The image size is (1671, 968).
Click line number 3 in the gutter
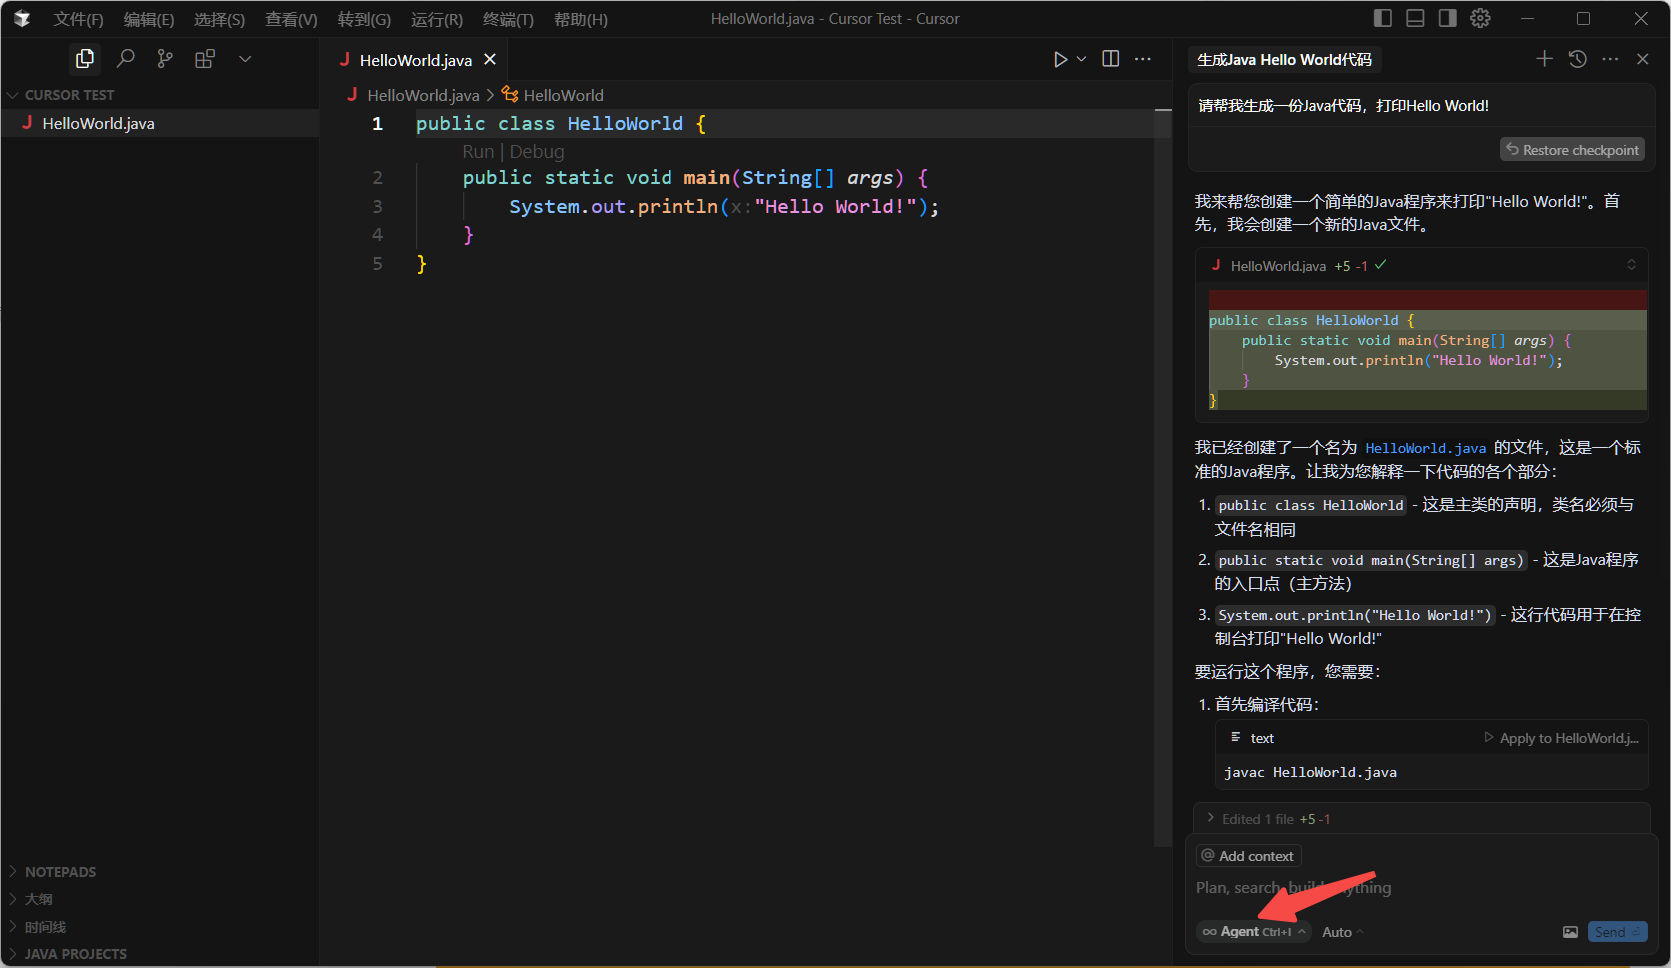click(x=377, y=207)
